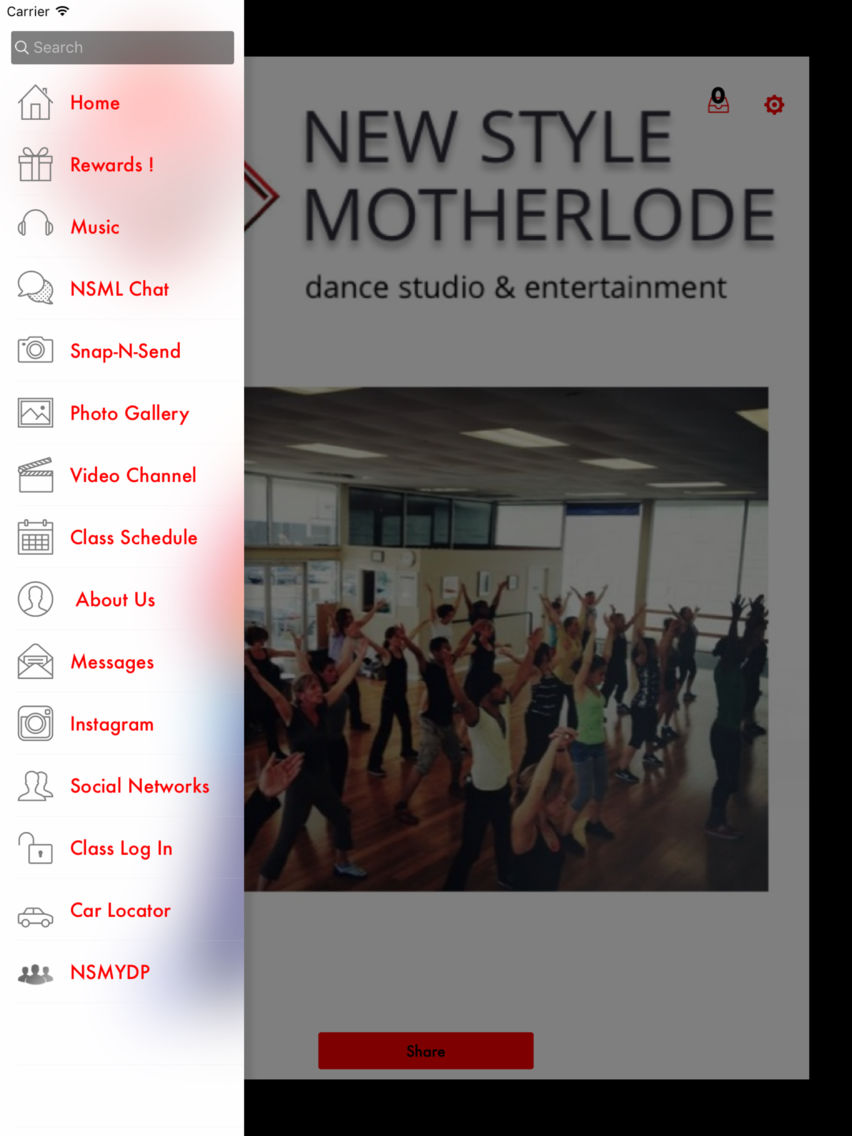
Task: Open the About Us label
Action: (x=115, y=600)
